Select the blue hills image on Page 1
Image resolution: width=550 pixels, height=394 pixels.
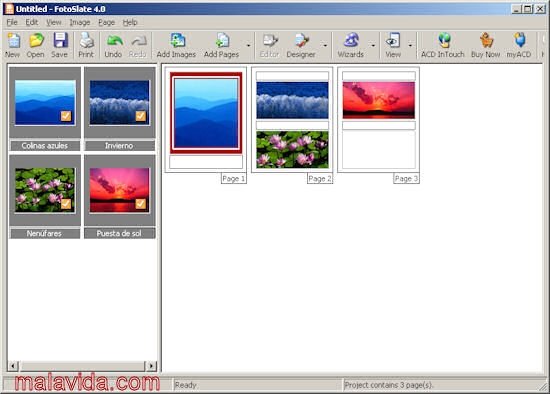coord(206,113)
